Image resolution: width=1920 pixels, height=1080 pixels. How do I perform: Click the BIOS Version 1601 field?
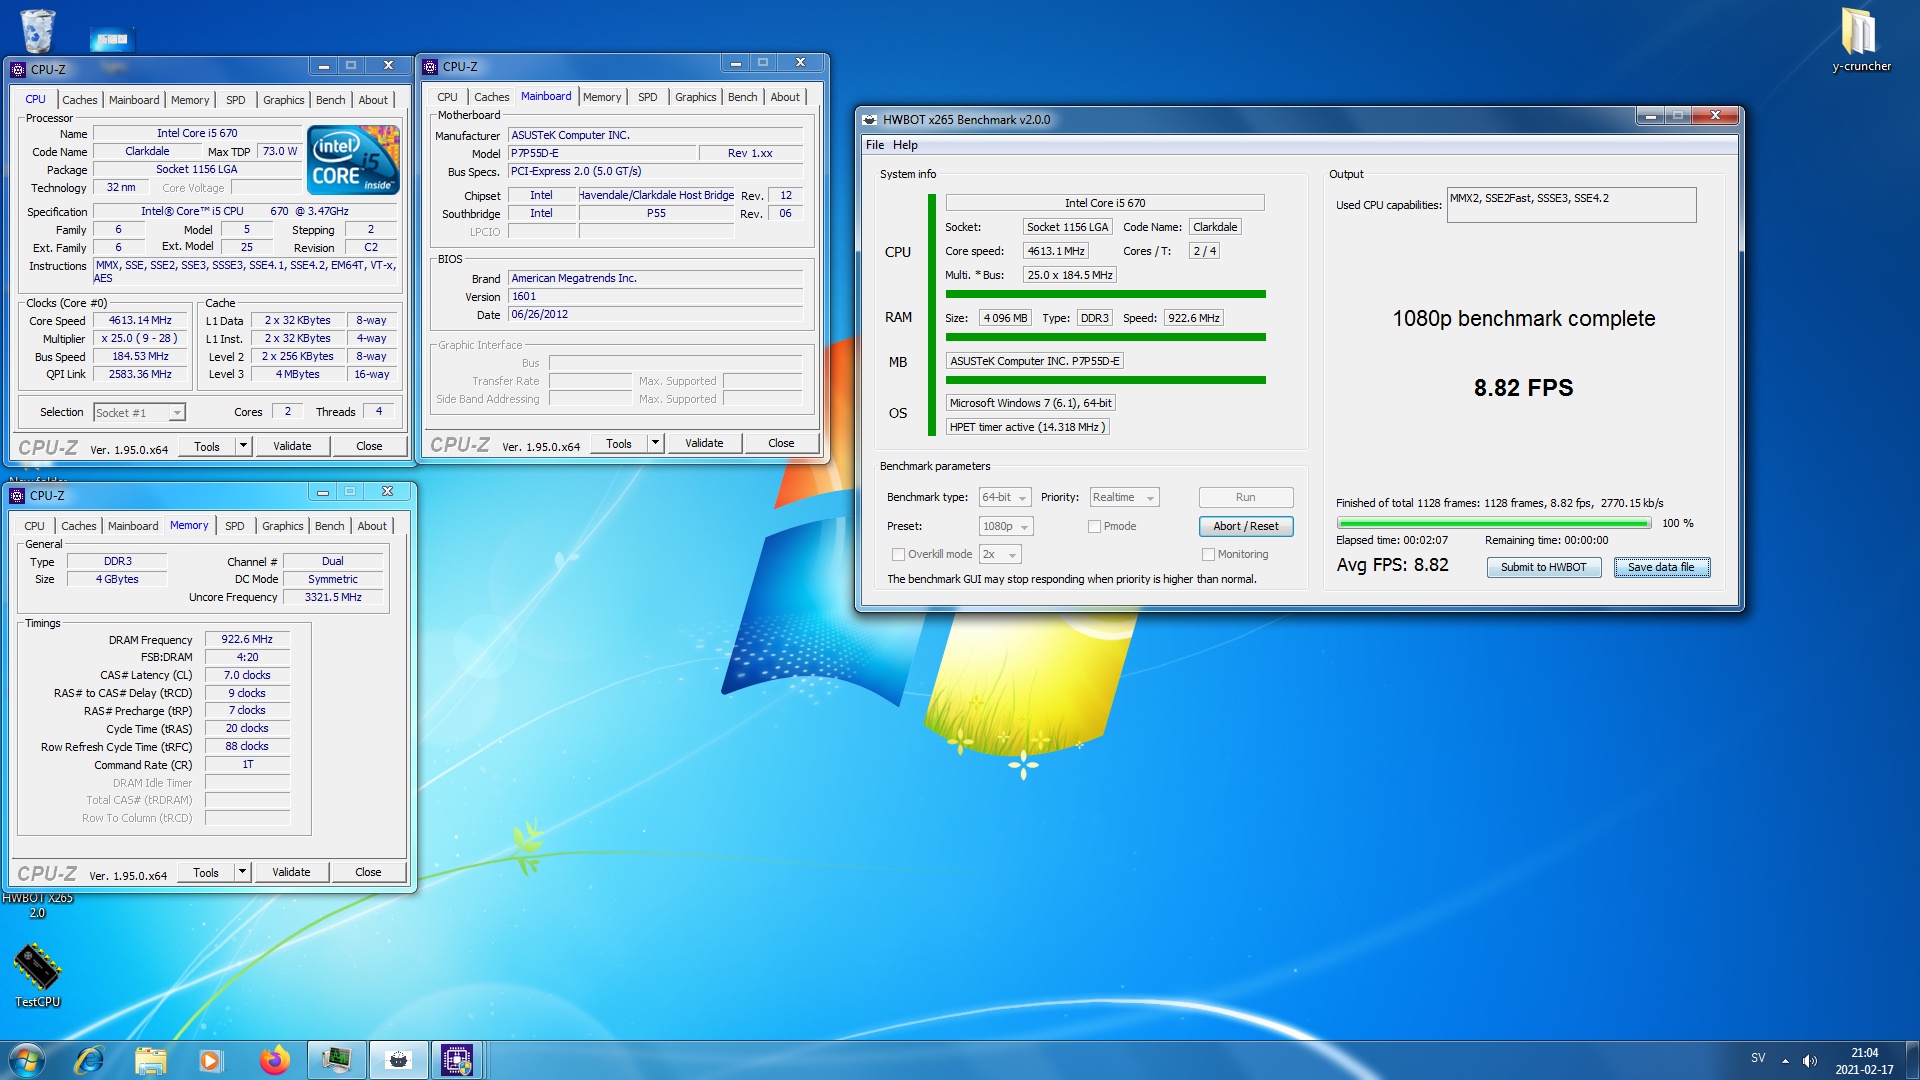click(655, 296)
